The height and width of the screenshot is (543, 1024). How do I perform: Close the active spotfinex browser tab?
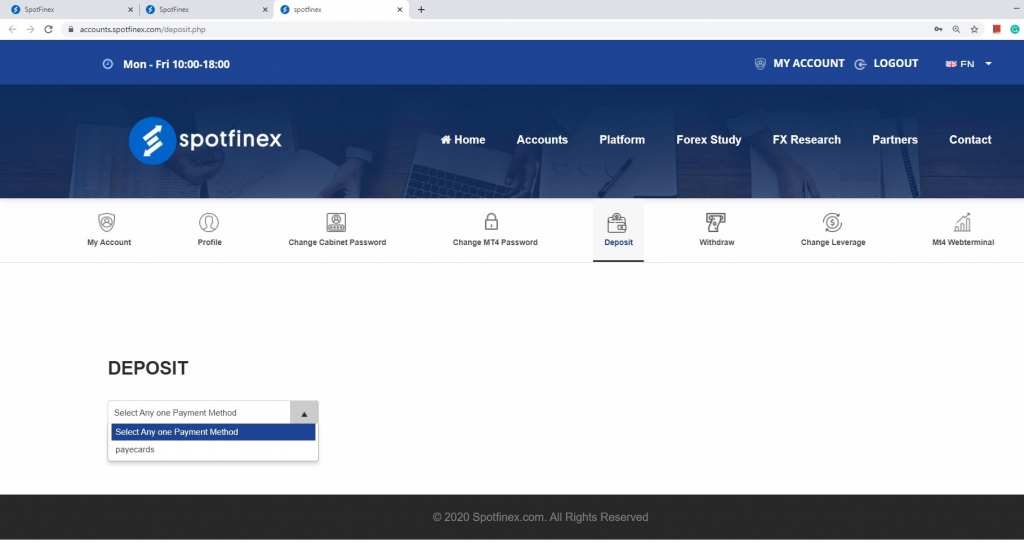pos(400,10)
